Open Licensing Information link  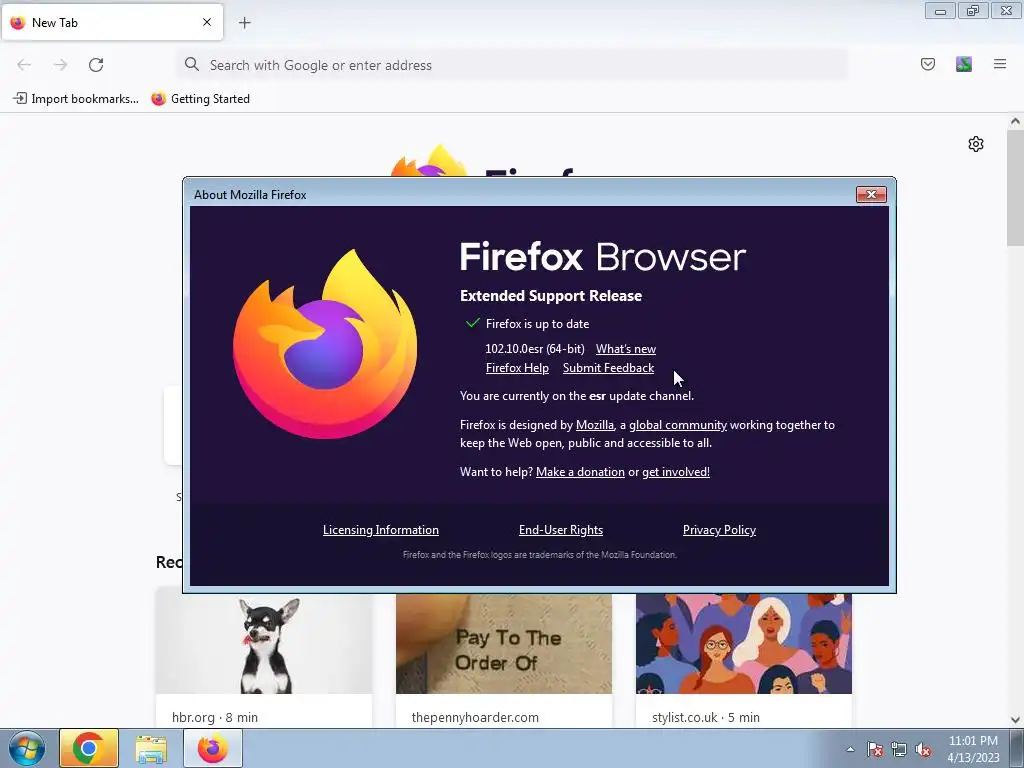381,530
